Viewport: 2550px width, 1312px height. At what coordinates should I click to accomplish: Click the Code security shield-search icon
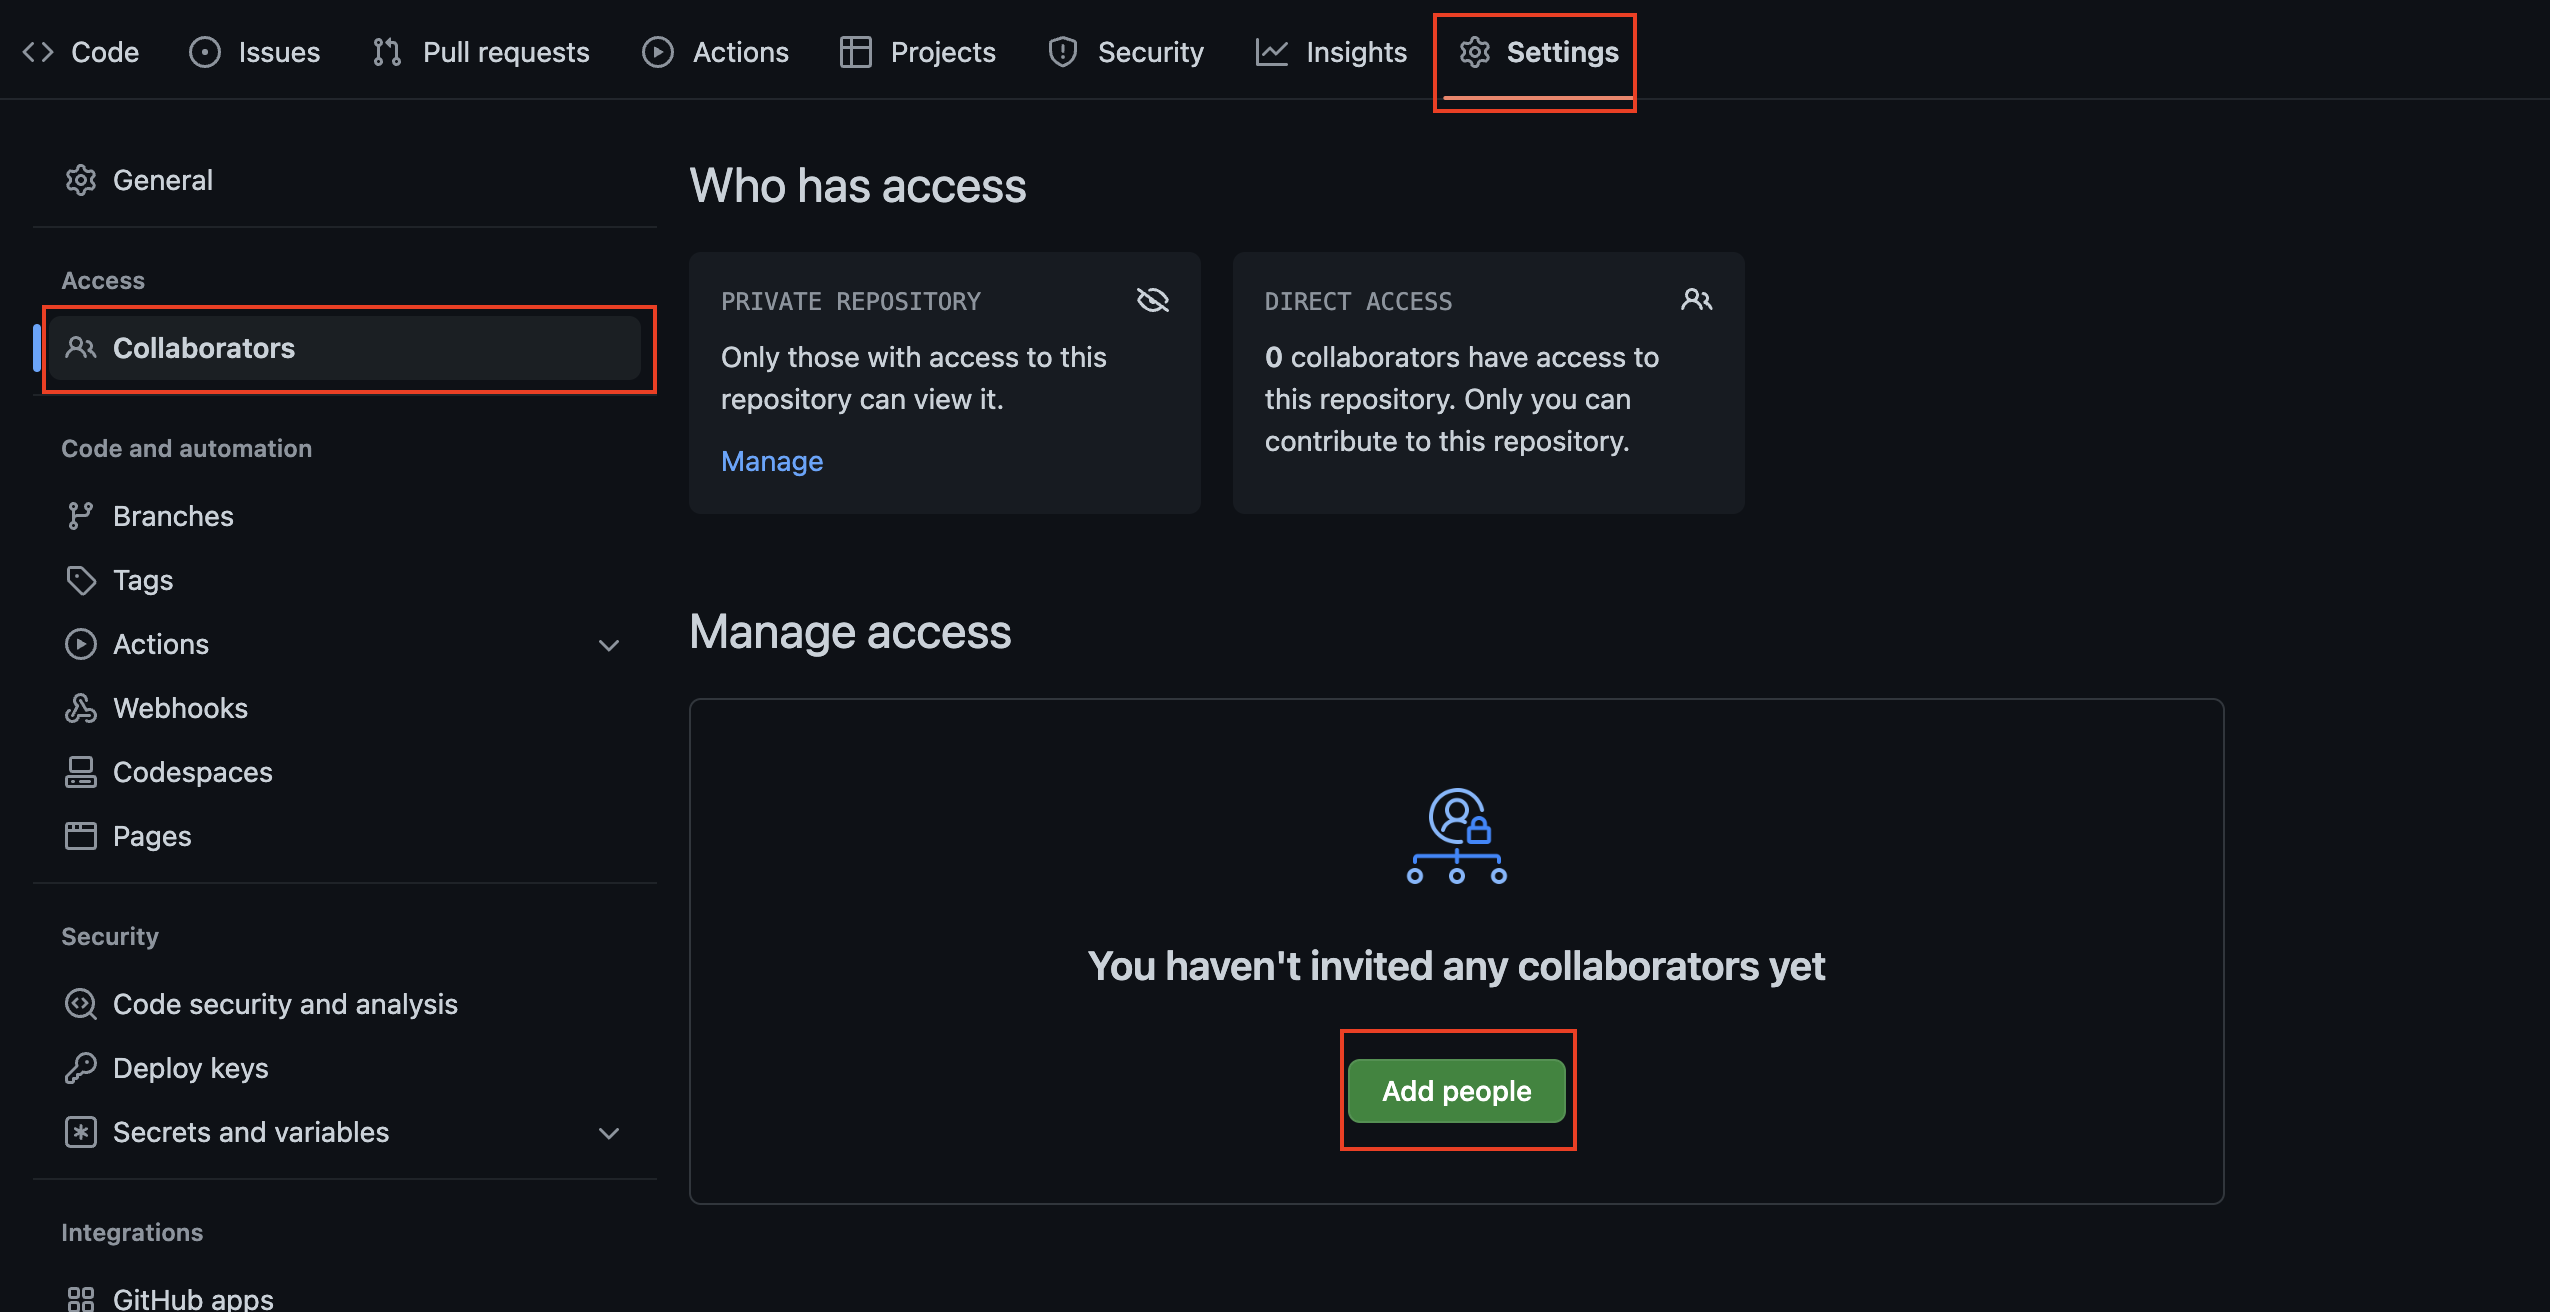[x=80, y=1004]
